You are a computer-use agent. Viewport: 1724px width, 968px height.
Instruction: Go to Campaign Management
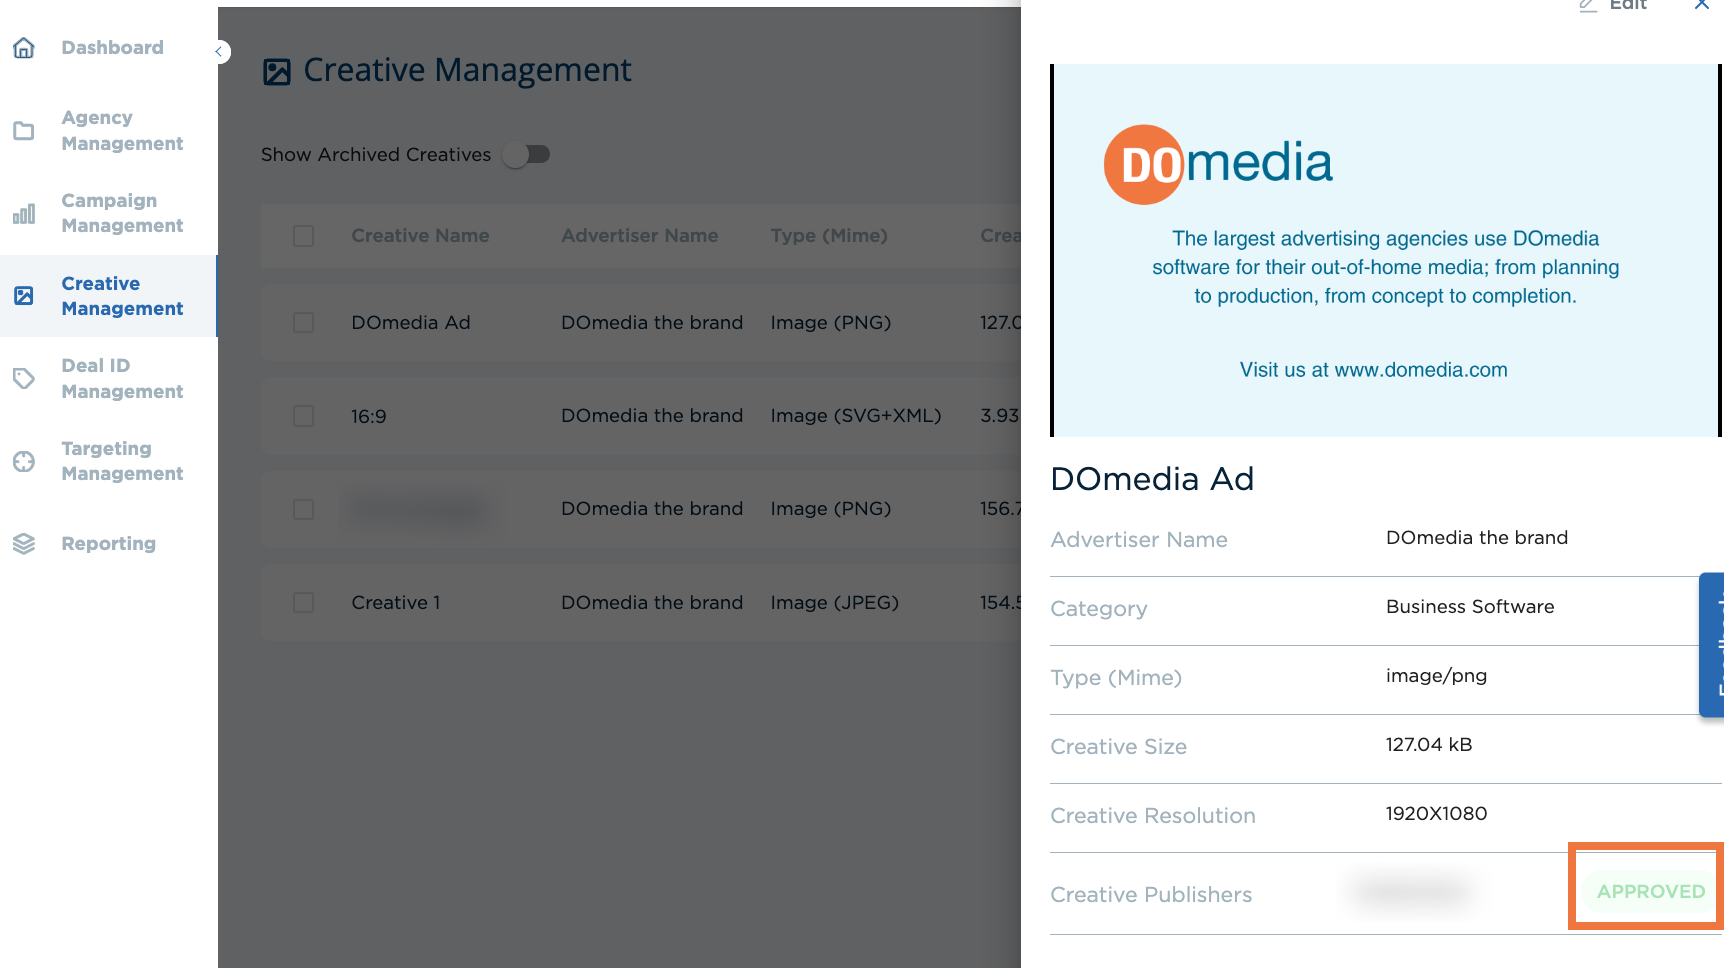122,213
